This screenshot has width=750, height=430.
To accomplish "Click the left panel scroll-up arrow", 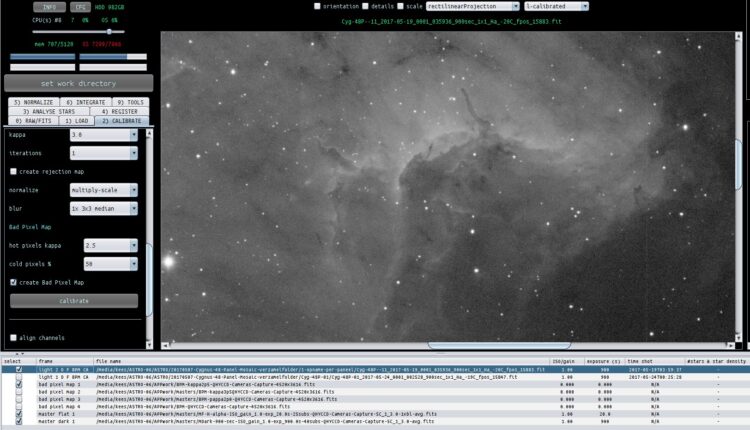I will [149, 133].
